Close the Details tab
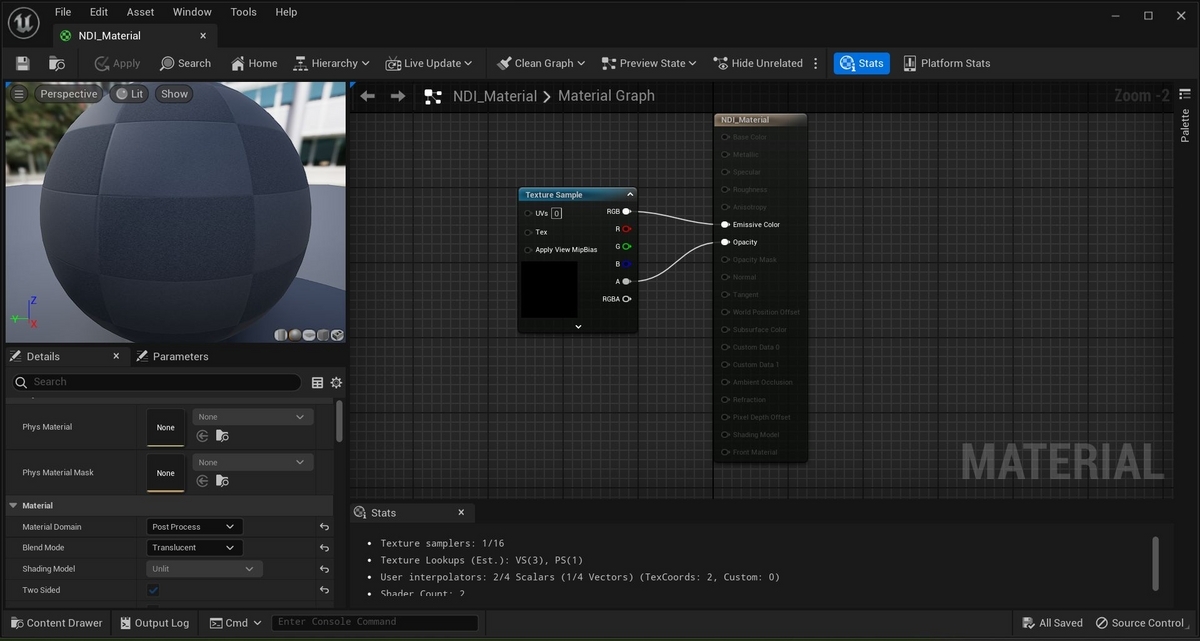 click(x=116, y=356)
